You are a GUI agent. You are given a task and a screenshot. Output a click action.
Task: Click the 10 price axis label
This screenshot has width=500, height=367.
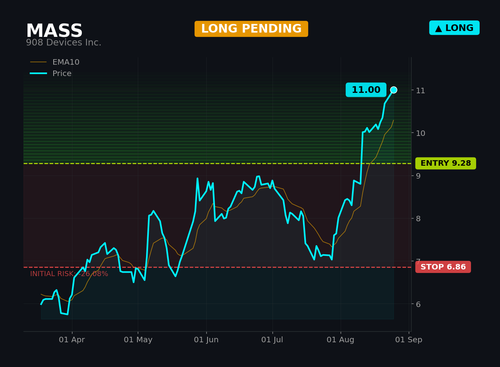[420, 133]
